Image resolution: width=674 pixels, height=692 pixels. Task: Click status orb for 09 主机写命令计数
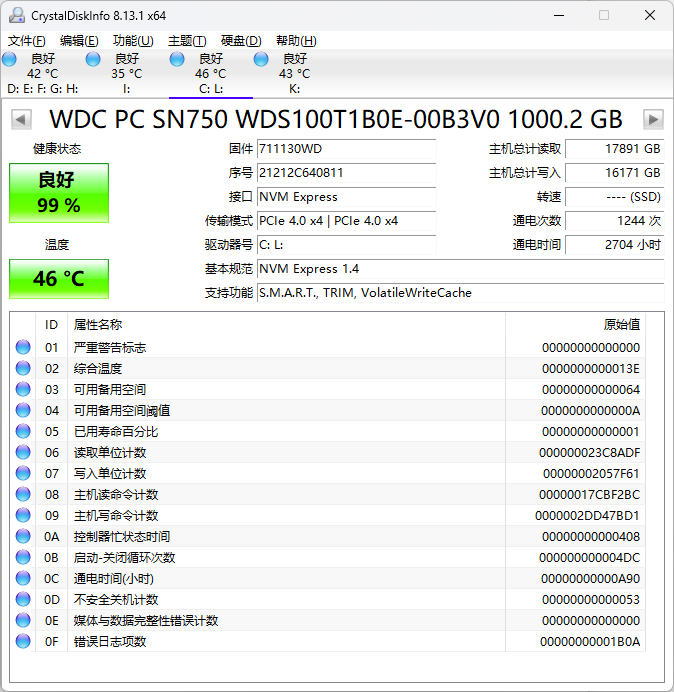pos(23,515)
